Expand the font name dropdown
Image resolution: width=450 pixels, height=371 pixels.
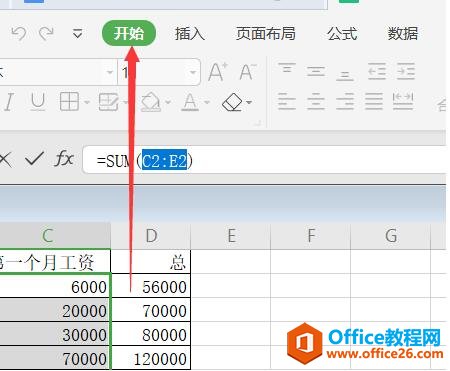tap(109, 72)
